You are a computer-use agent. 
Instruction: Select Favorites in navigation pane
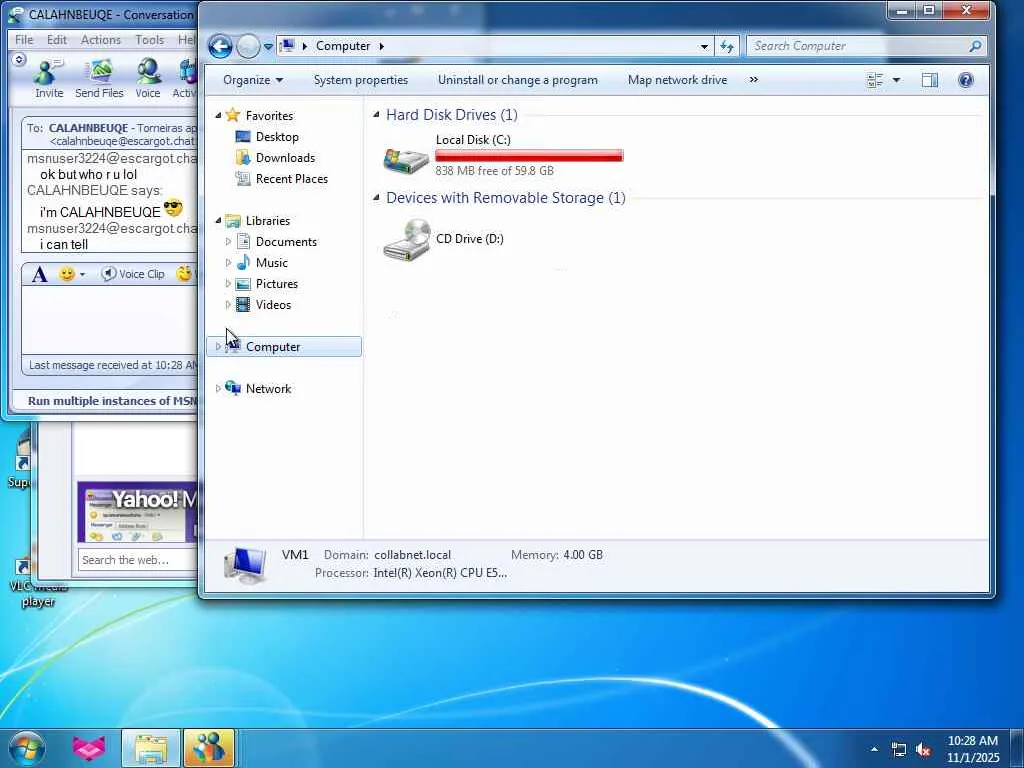(x=269, y=116)
